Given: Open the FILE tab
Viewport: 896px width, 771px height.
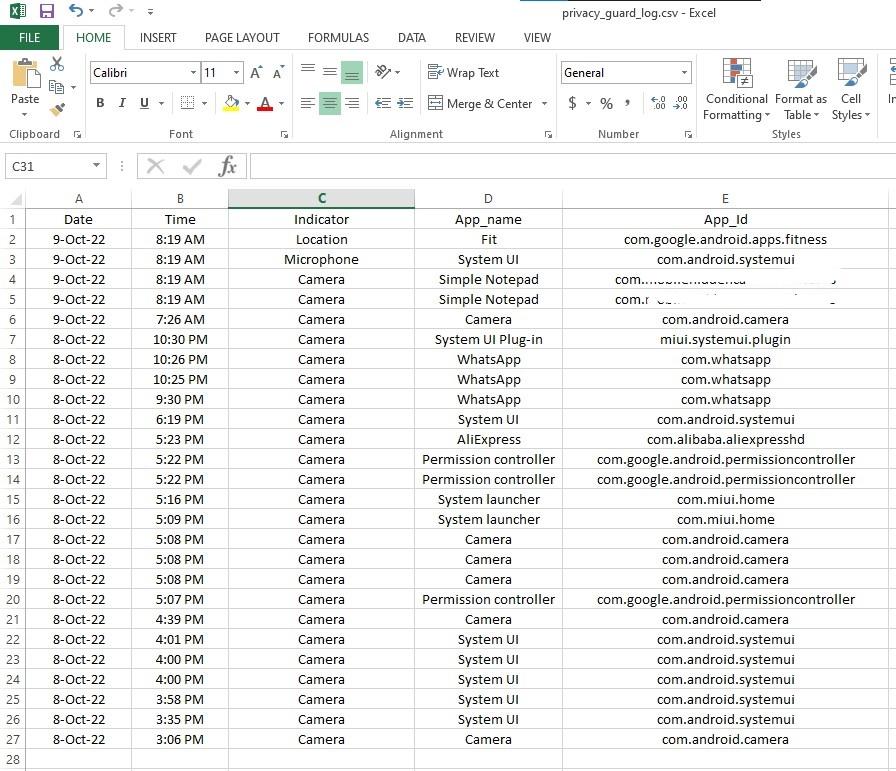Looking at the screenshot, I should pyautogui.click(x=29, y=38).
